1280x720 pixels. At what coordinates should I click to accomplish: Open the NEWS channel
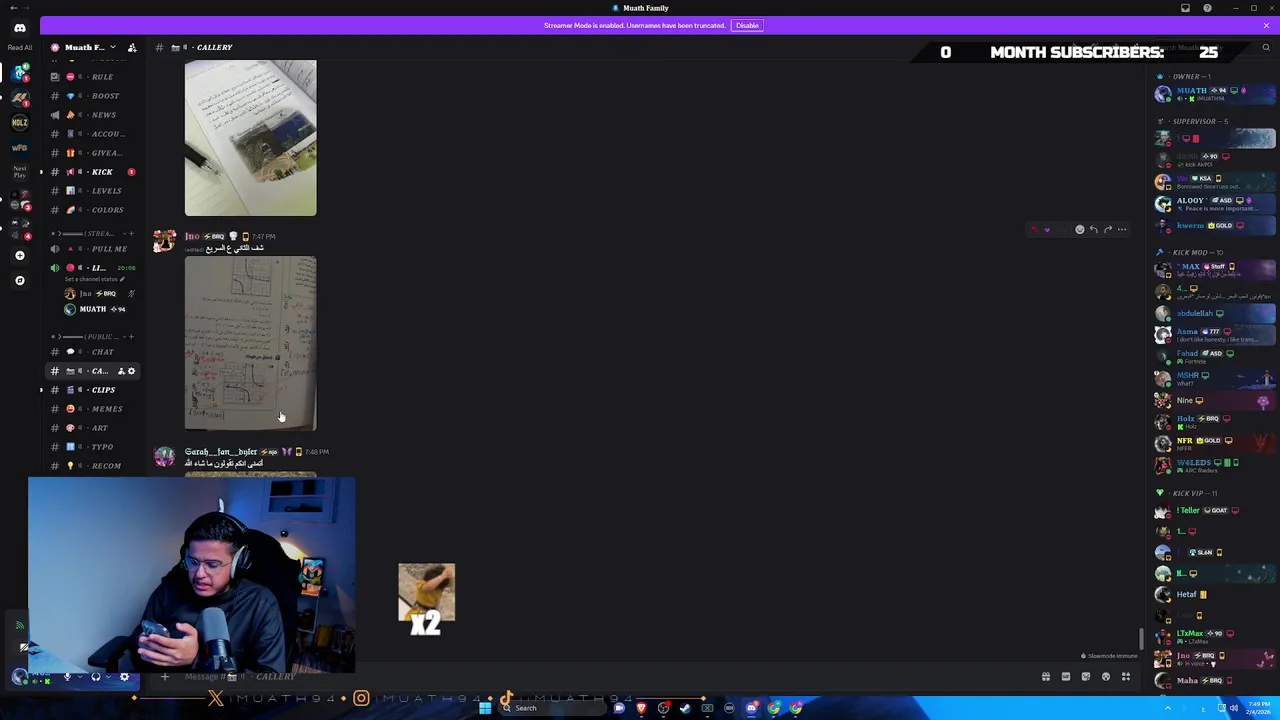click(94, 115)
